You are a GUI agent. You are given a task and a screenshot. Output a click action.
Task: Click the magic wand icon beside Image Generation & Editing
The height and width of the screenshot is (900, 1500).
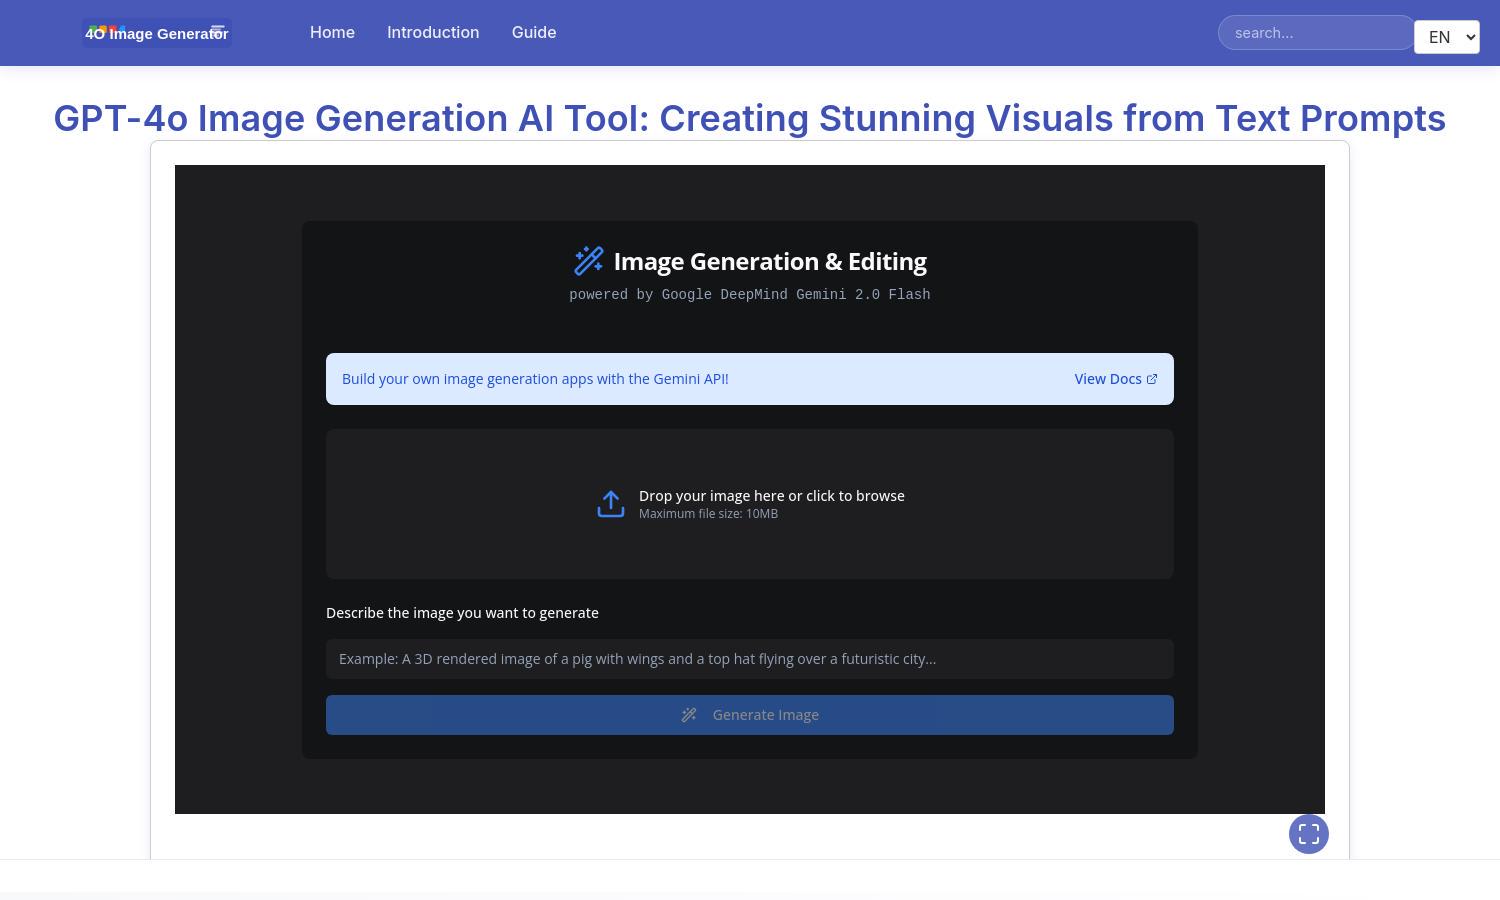589,261
